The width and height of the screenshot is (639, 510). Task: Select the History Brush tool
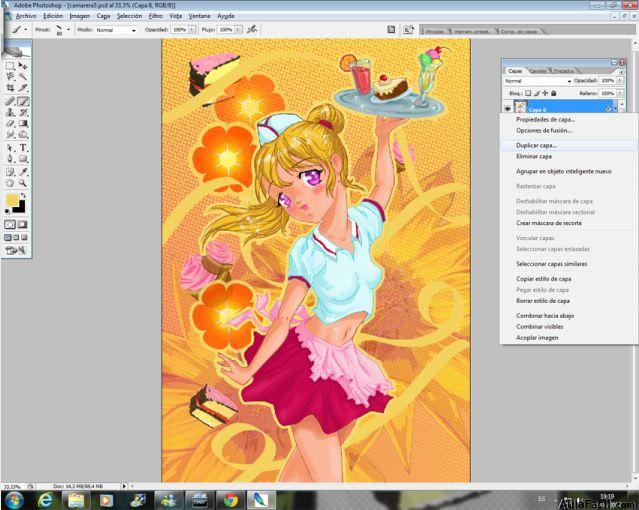pos(23,113)
